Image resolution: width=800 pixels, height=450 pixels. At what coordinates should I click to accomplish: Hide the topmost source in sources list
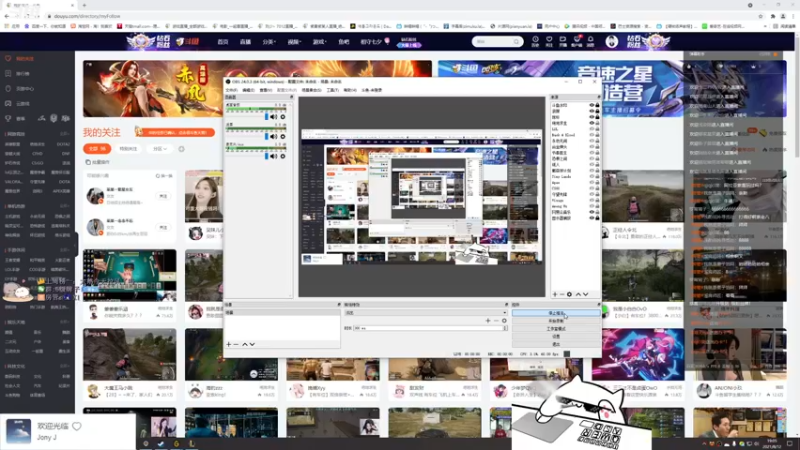[592, 105]
